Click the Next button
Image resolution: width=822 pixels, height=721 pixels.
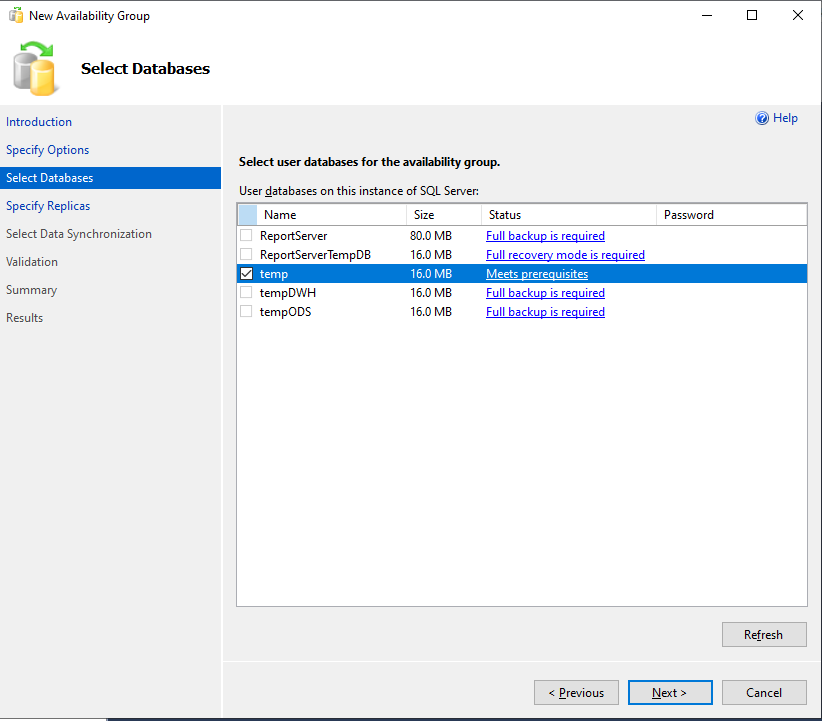(x=669, y=693)
